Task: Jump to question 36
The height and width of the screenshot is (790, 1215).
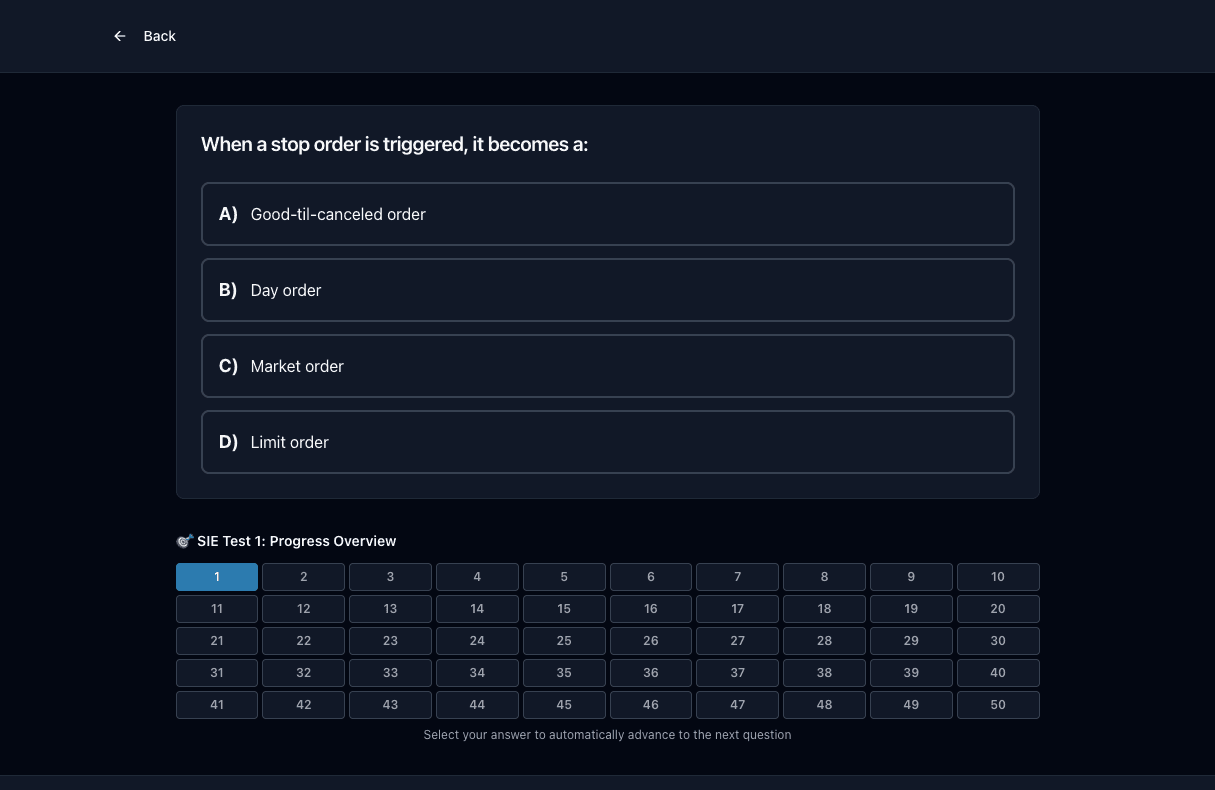Action: (651, 673)
